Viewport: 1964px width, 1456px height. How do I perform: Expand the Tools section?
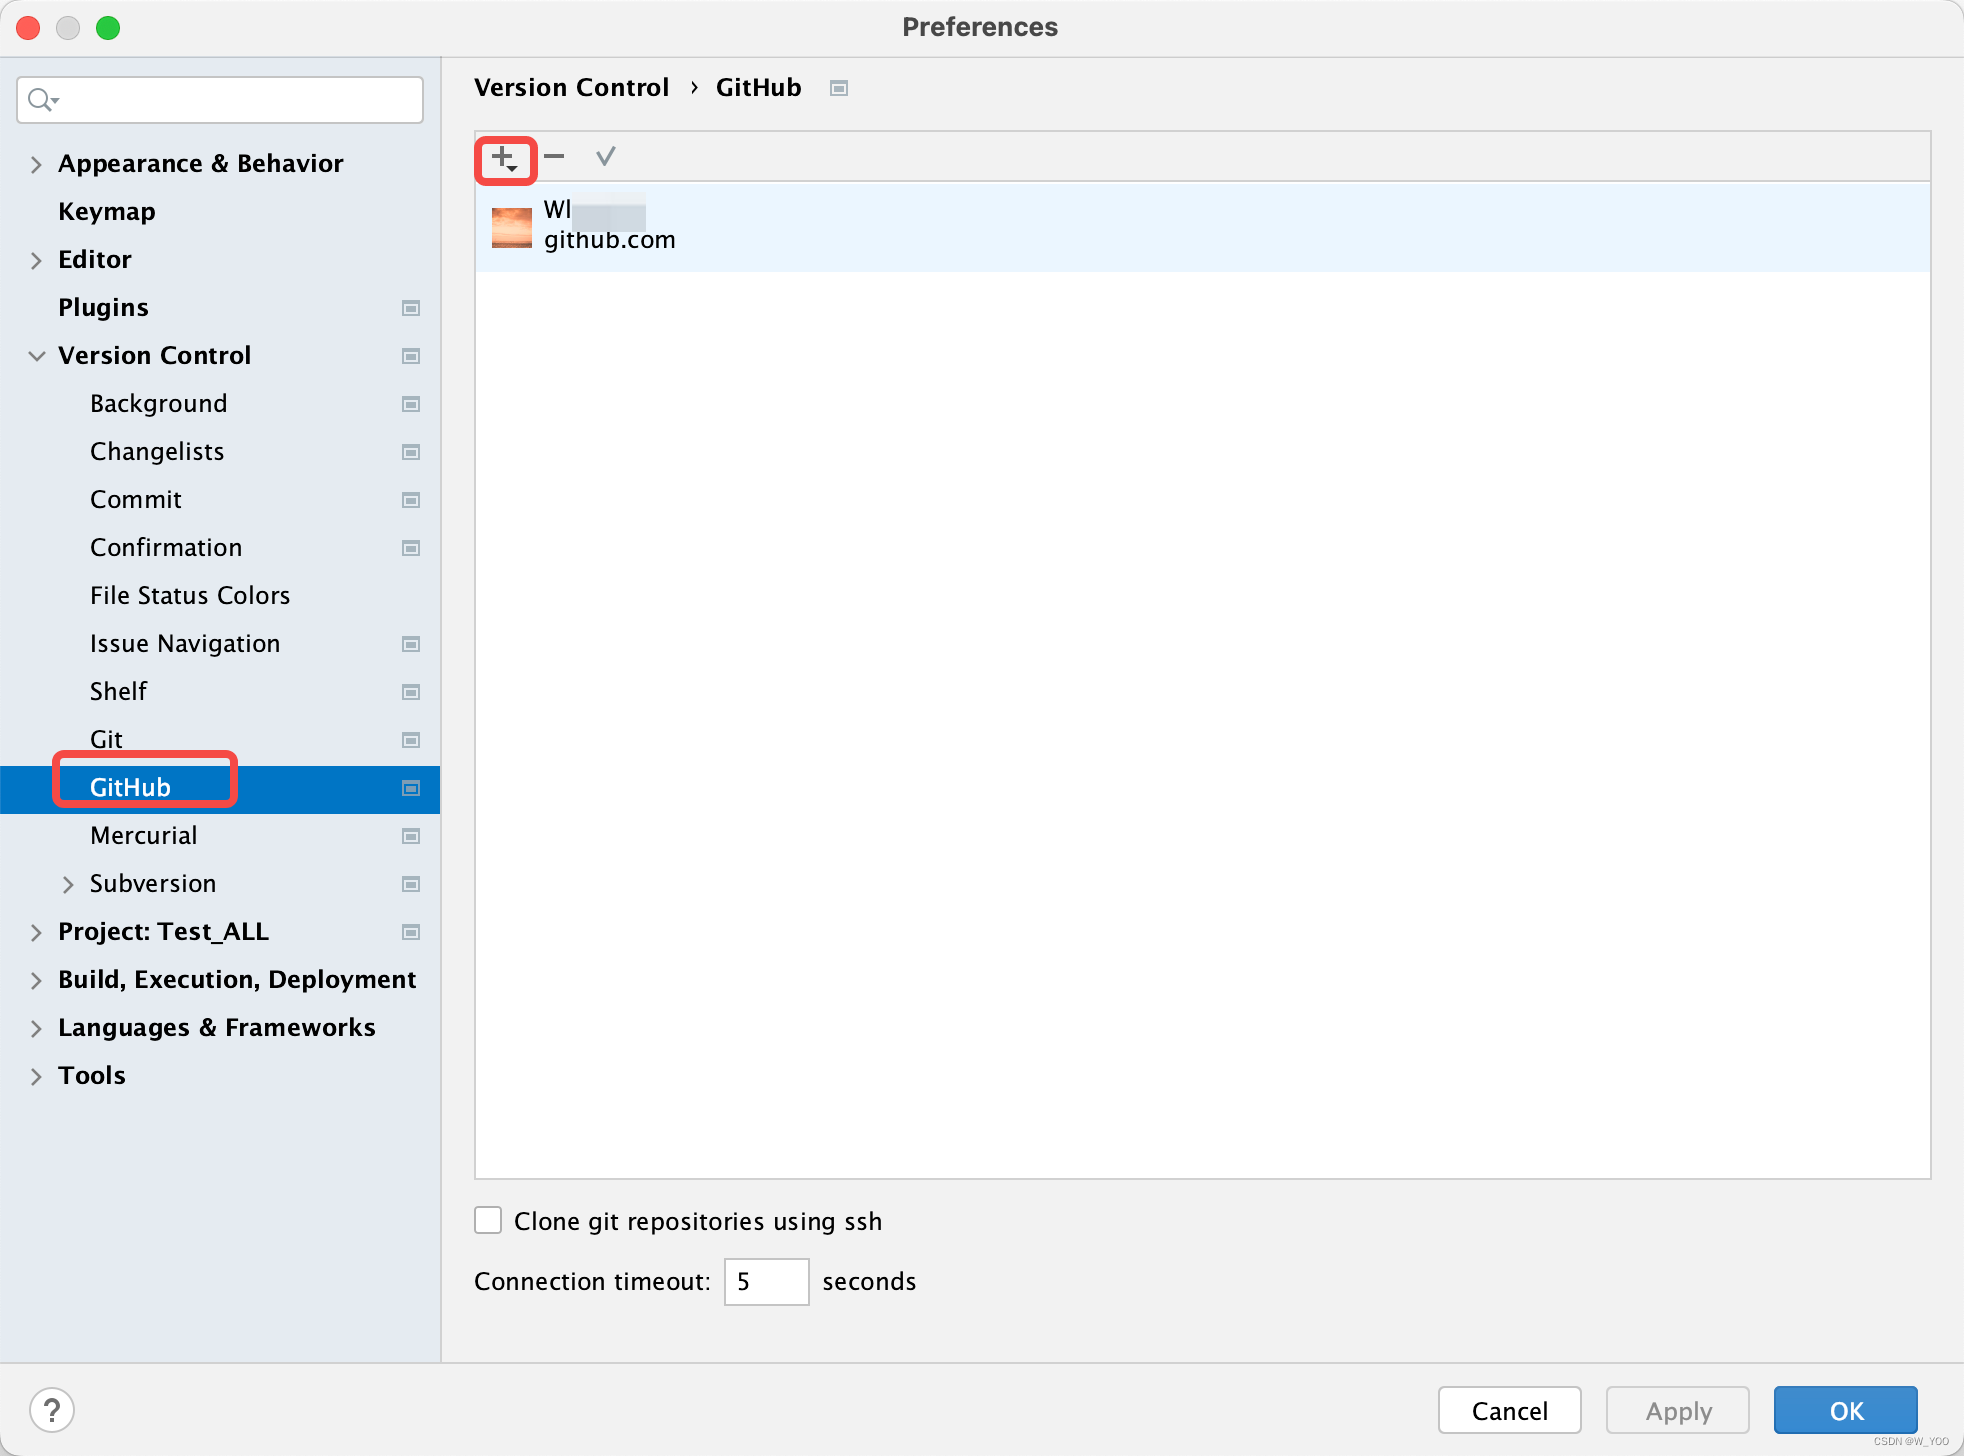pyautogui.click(x=36, y=1076)
